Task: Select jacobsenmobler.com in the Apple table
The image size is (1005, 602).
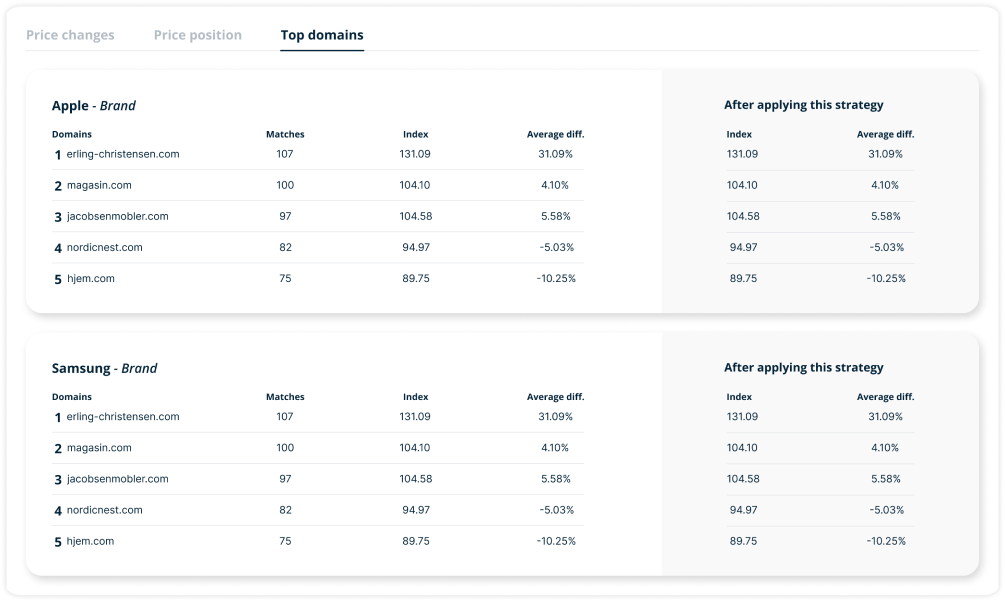Action: 117,216
